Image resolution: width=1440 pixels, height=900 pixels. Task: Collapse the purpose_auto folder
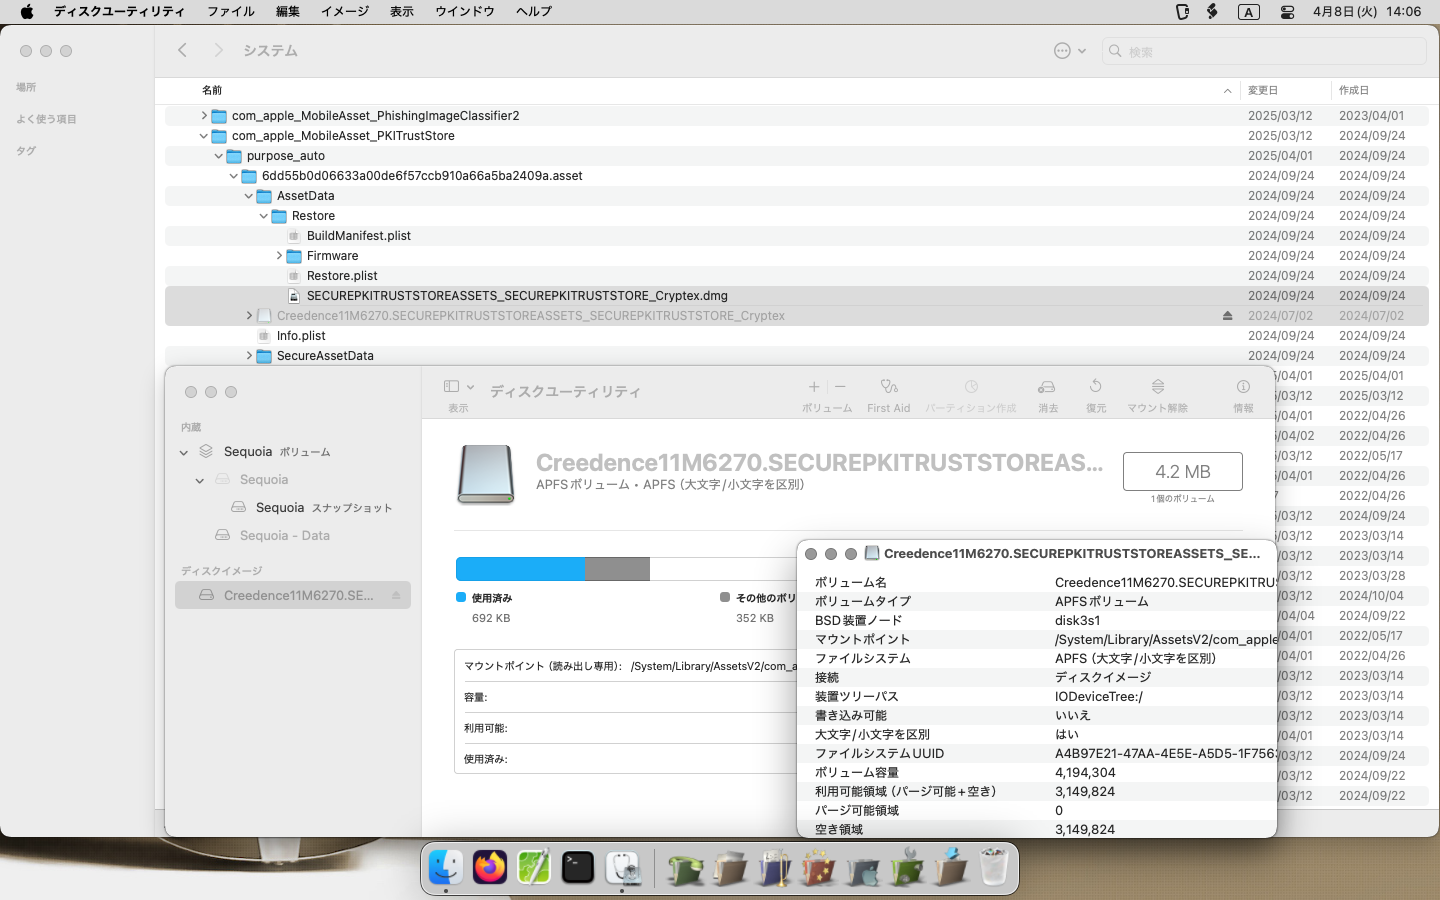point(219,156)
